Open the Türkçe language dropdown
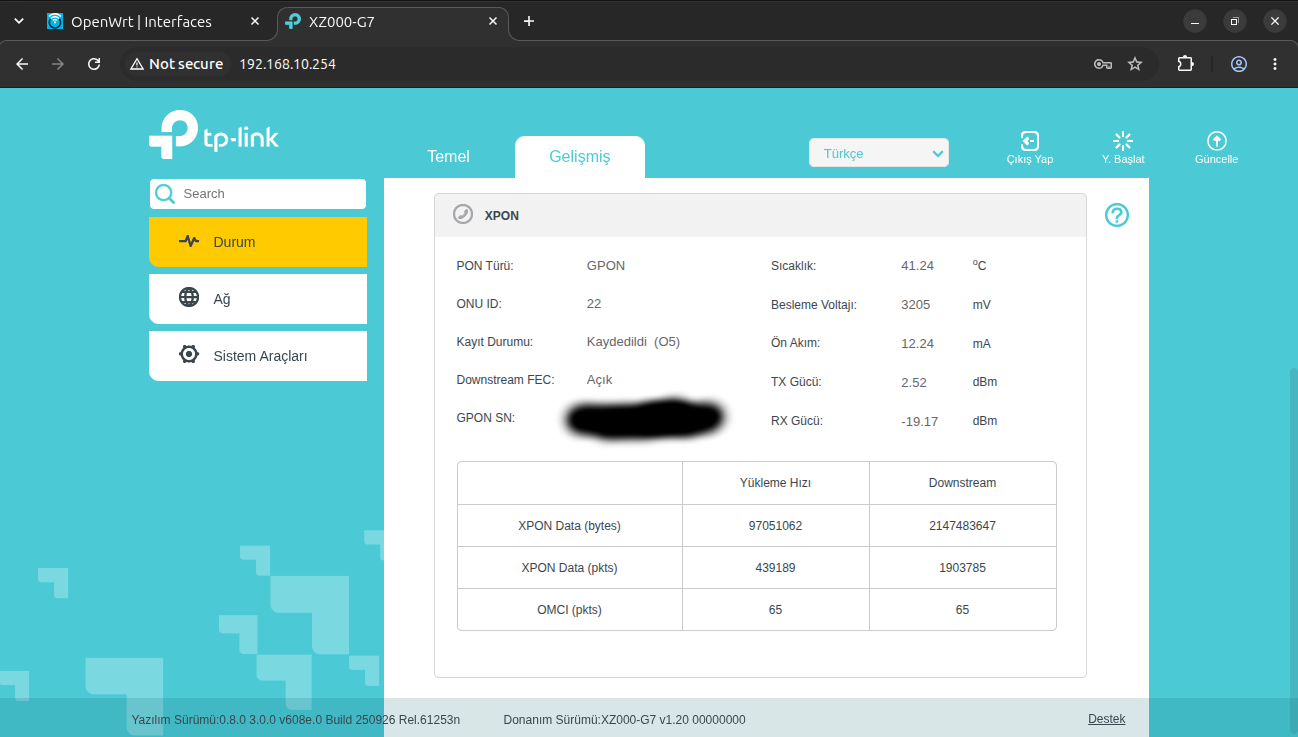The height and width of the screenshot is (737, 1298). tap(879, 153)
